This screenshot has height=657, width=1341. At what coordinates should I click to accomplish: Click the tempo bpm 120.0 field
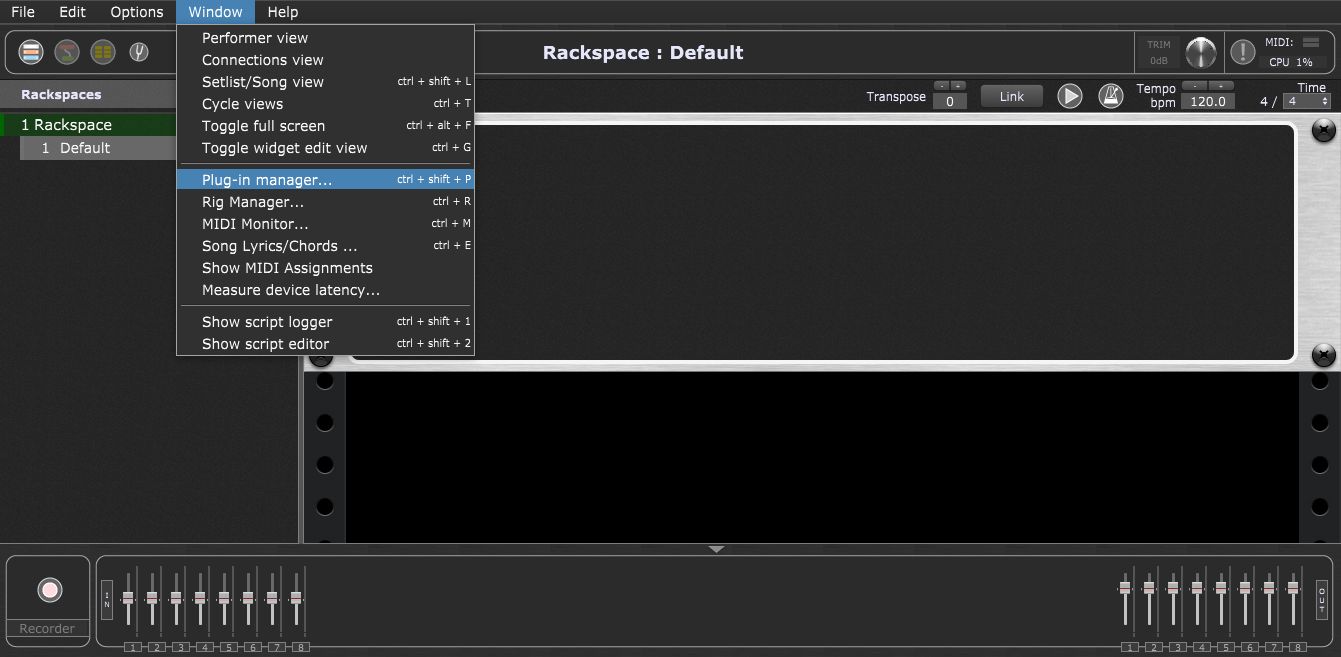1208,101
